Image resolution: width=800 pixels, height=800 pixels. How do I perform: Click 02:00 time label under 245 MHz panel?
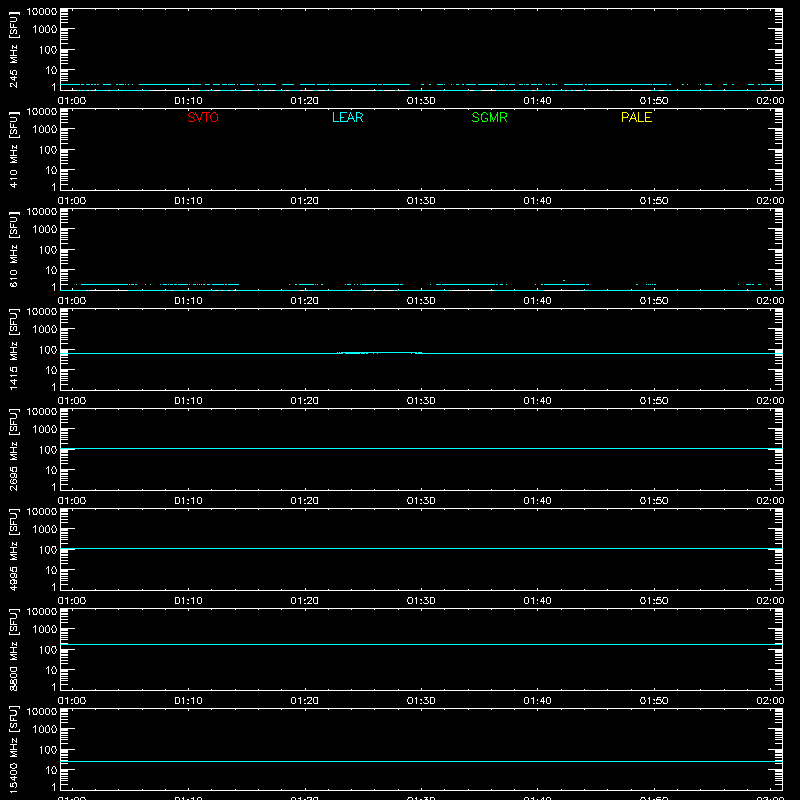coord(770,101)
